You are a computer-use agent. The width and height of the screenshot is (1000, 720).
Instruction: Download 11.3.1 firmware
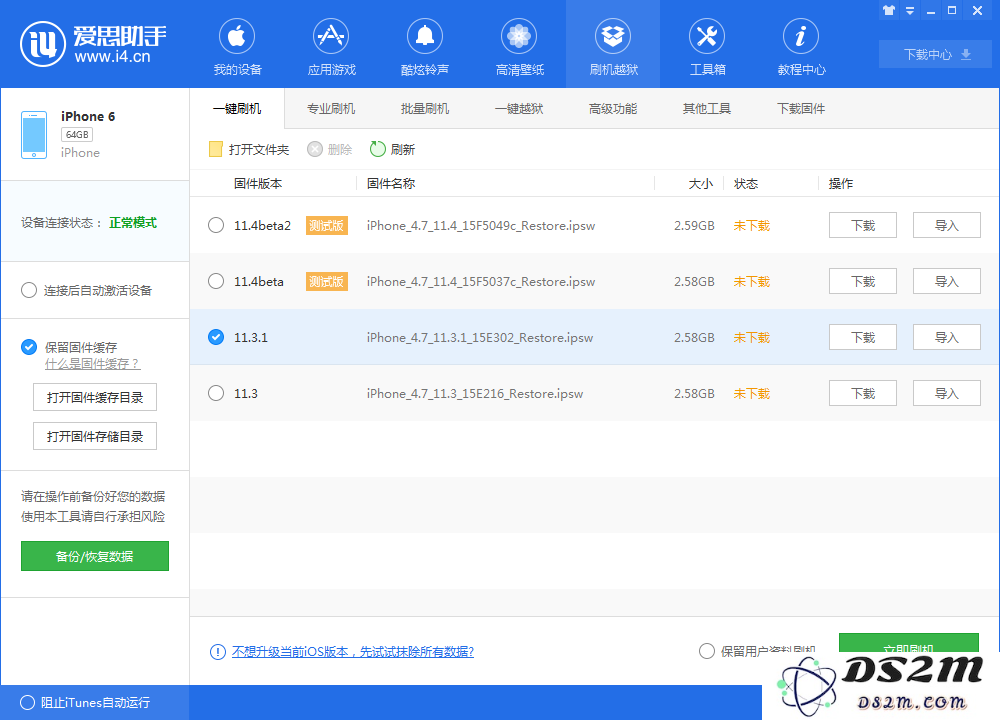tap(863, 337)
